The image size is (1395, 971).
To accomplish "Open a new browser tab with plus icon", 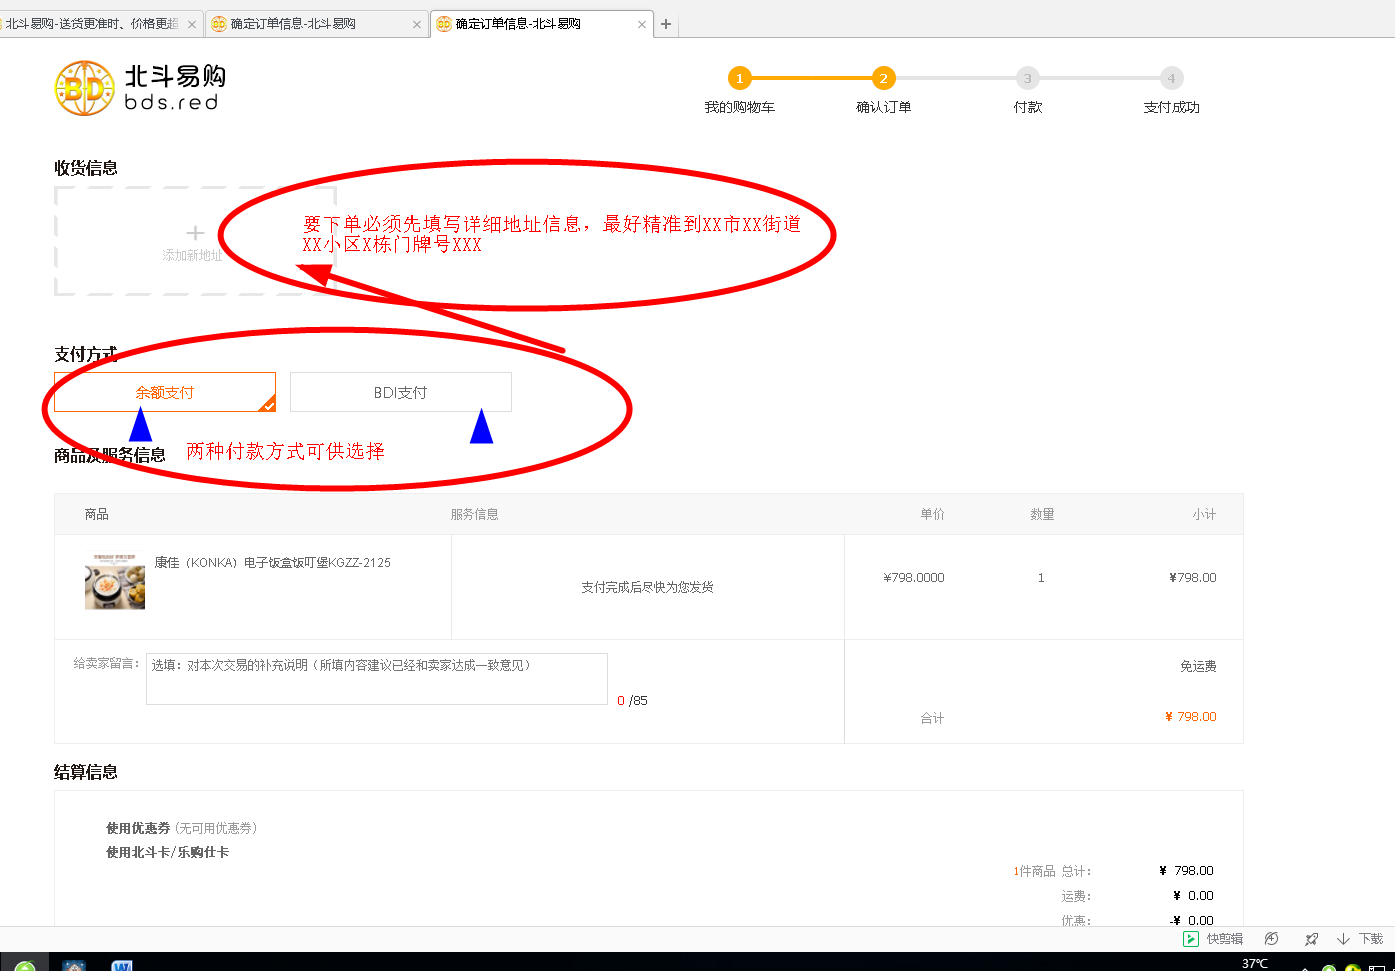I will point(666,24).
